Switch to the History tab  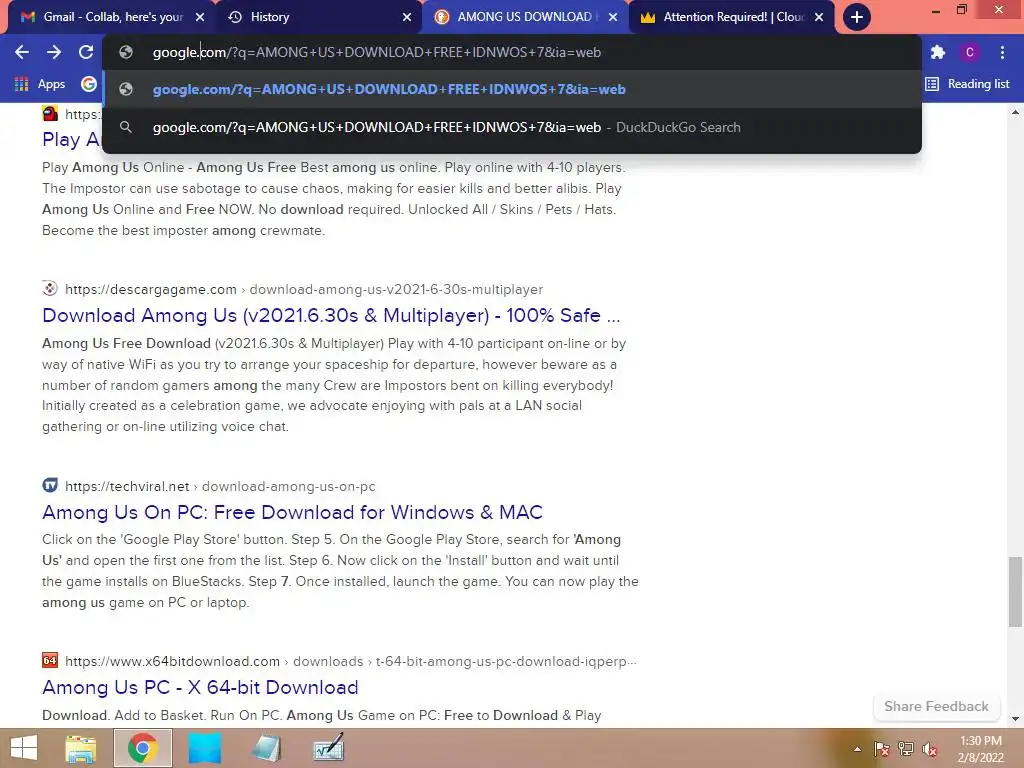click(317, 17)
